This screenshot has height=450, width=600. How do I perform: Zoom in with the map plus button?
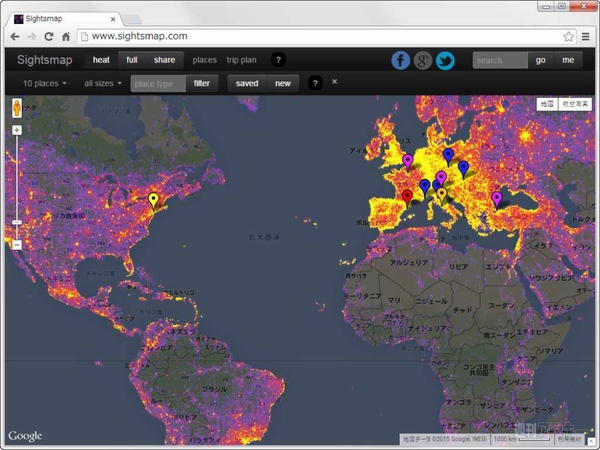16,130
